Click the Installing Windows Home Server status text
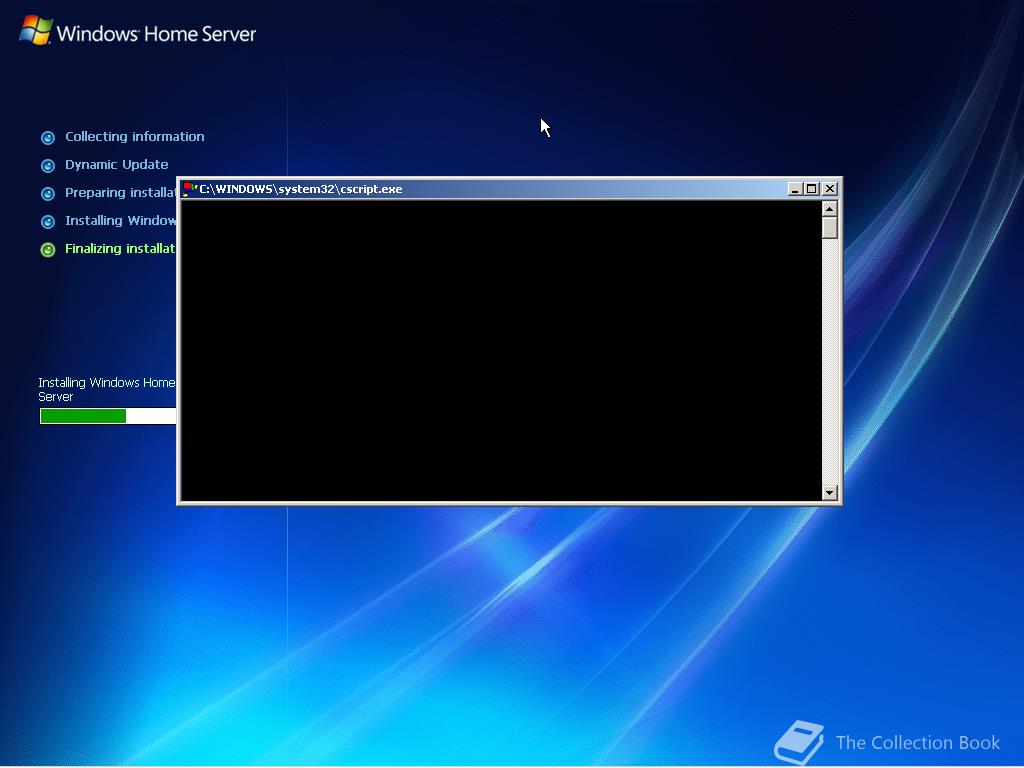 point(106,389)
